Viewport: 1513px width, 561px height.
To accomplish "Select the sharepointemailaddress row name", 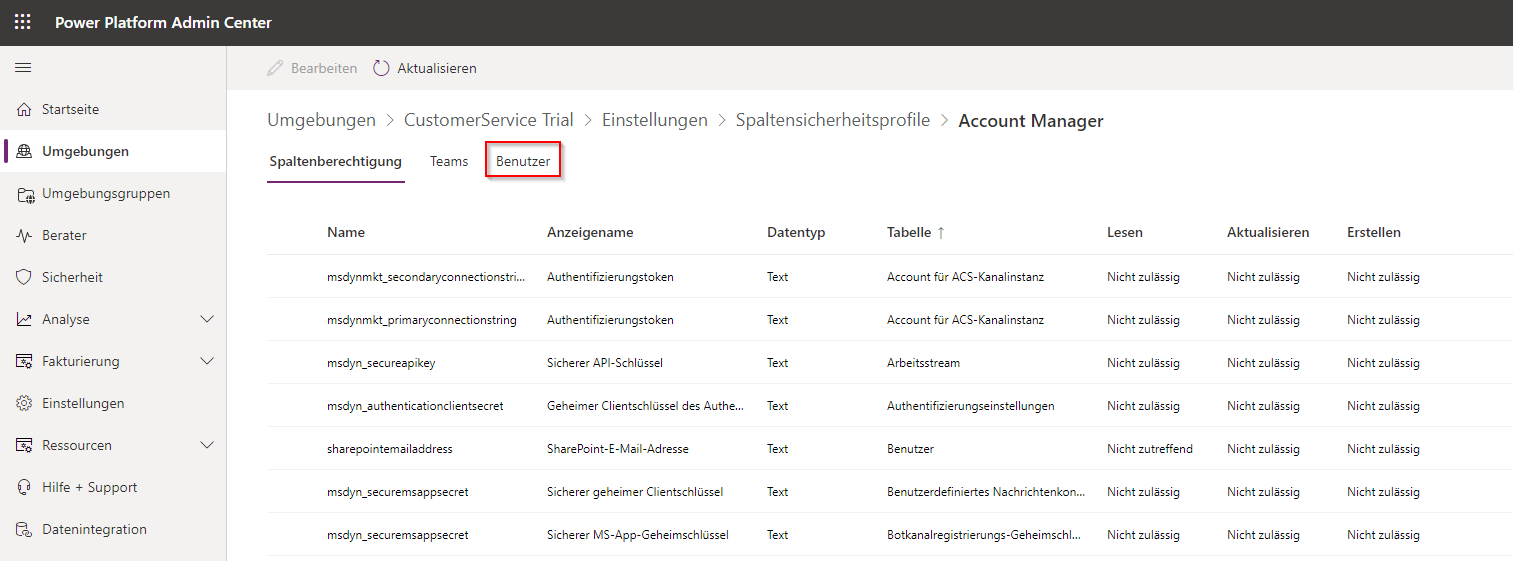I will coord(390,449).
